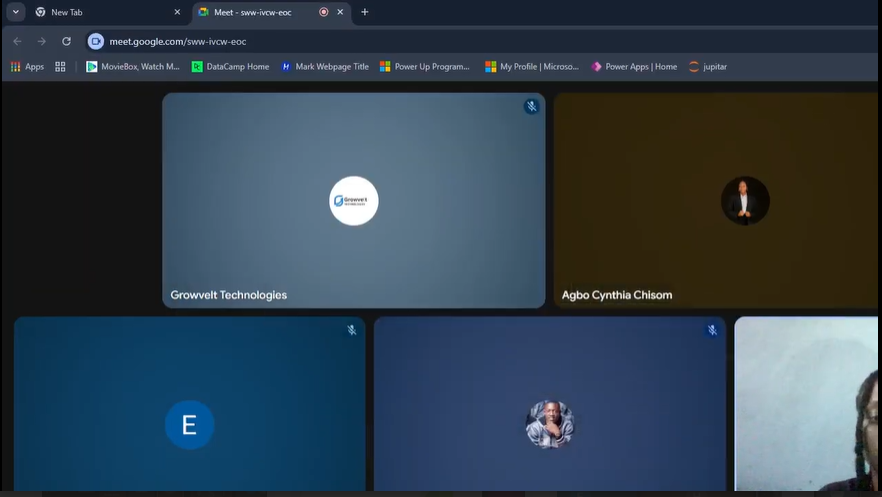Click muted mic icon on participant E tile
Screen dimensions: 882x497
[x=352, y=330]
